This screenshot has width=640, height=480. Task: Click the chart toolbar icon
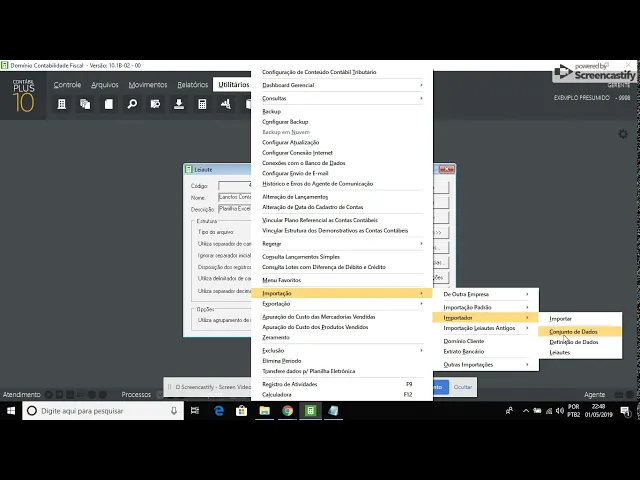tap(226, 104)
